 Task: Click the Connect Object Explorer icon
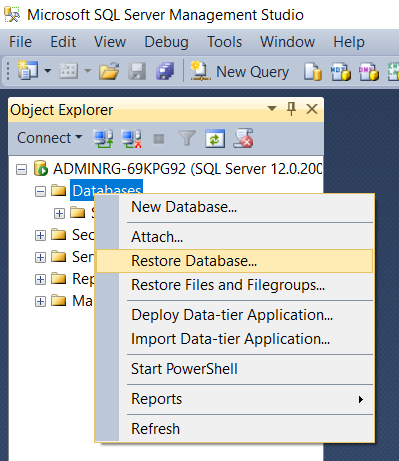pos(103,138)
